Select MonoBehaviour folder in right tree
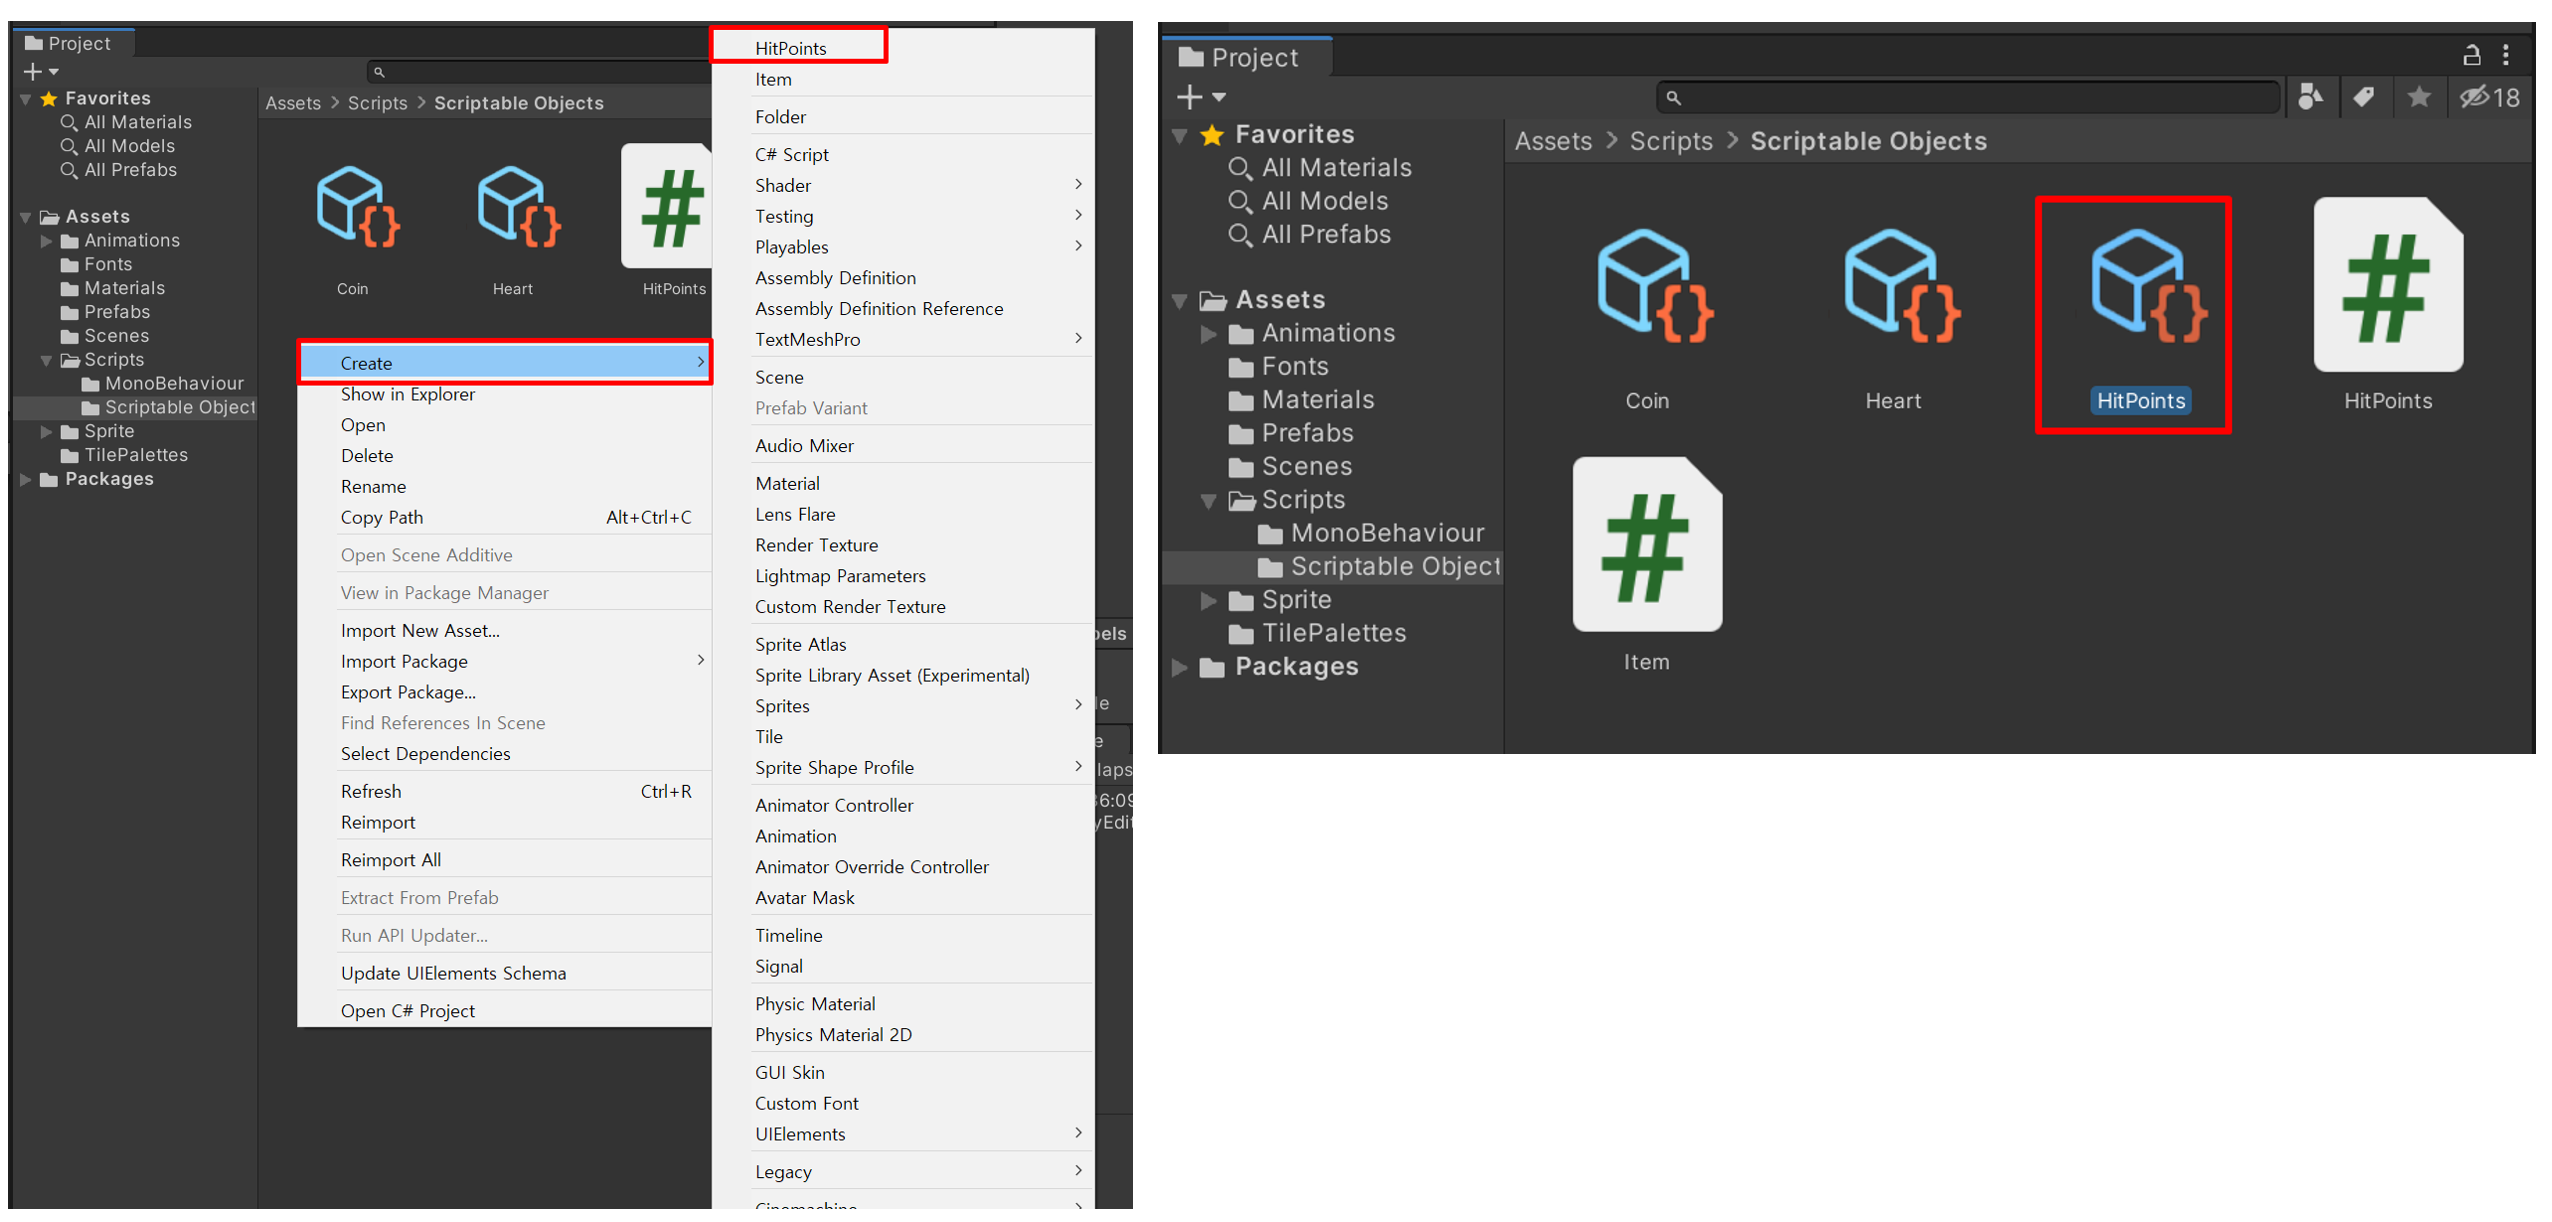 tap(1386, 533)
